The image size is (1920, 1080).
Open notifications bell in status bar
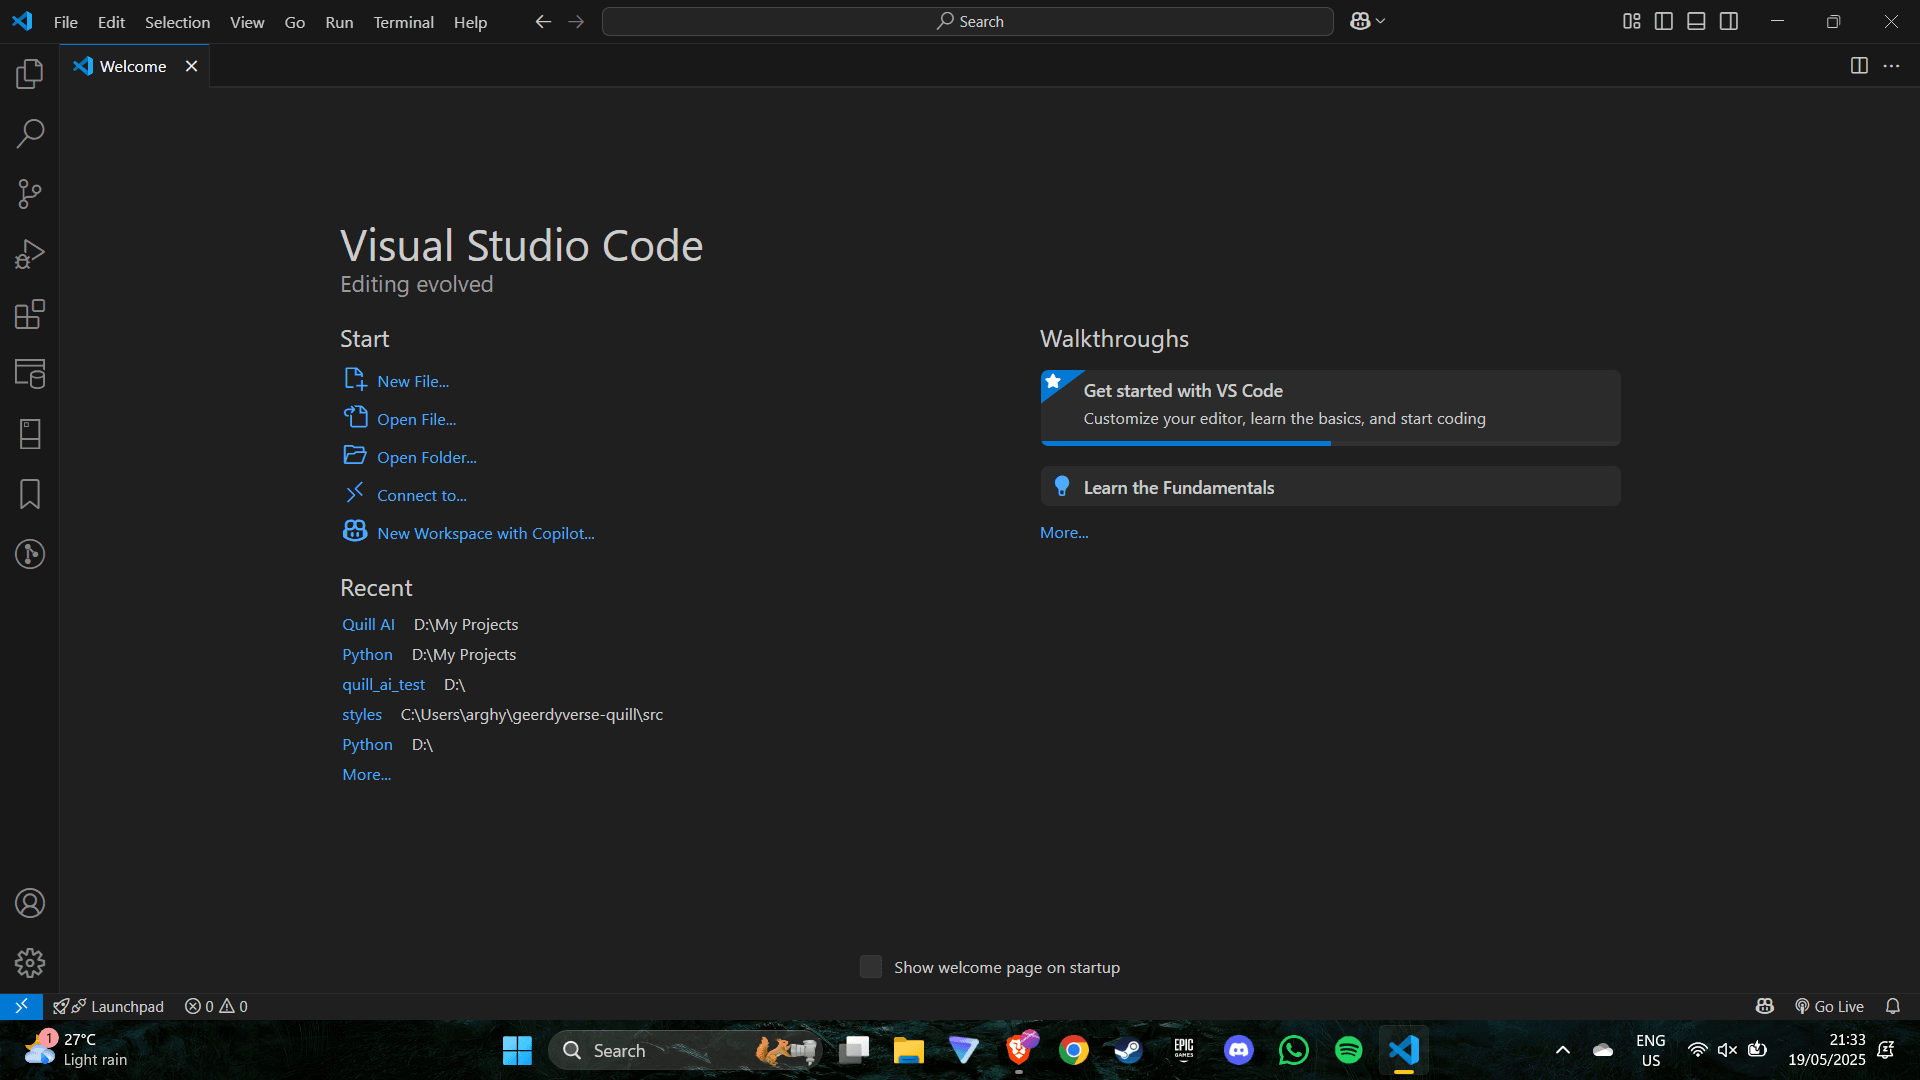(1893, 1006)
